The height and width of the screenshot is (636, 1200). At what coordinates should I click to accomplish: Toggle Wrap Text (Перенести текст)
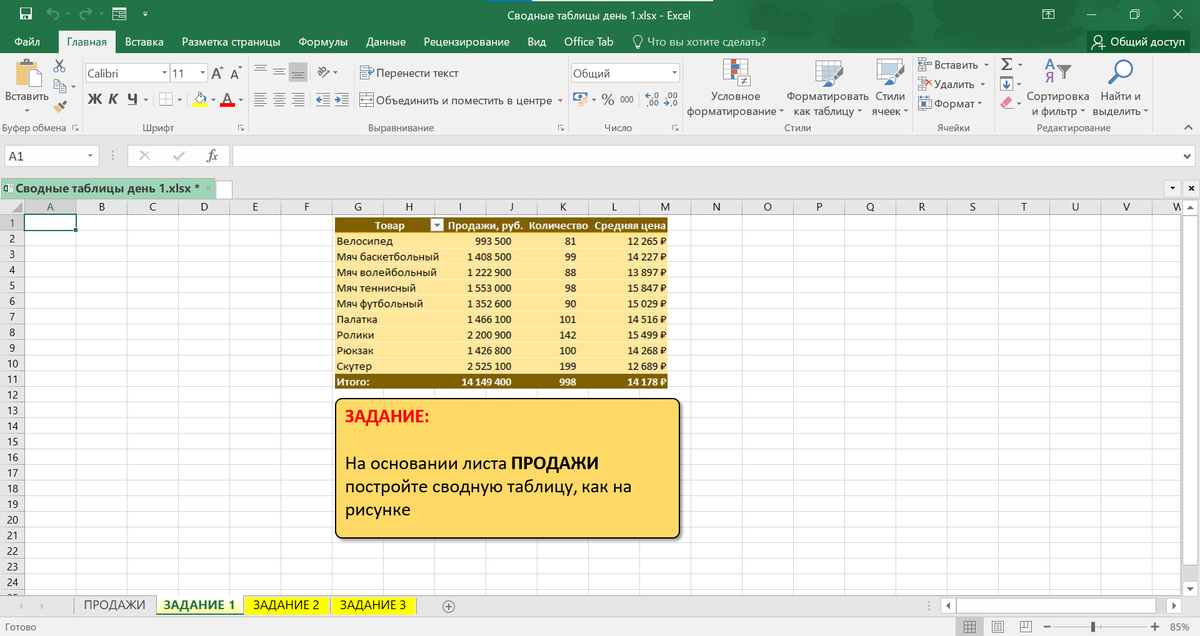coord(409,73)
